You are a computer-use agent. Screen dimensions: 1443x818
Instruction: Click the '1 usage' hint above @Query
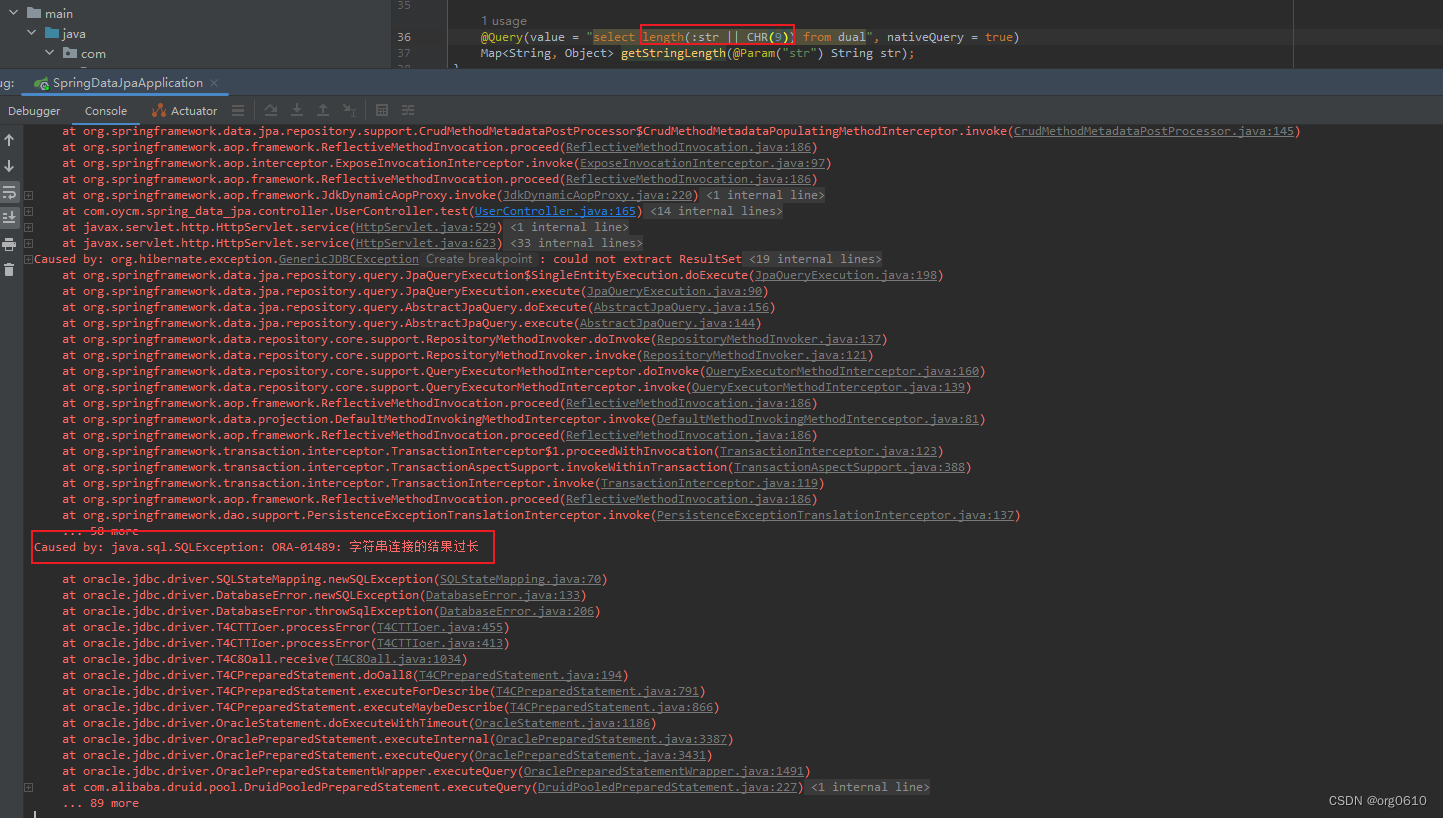point(504,21)
